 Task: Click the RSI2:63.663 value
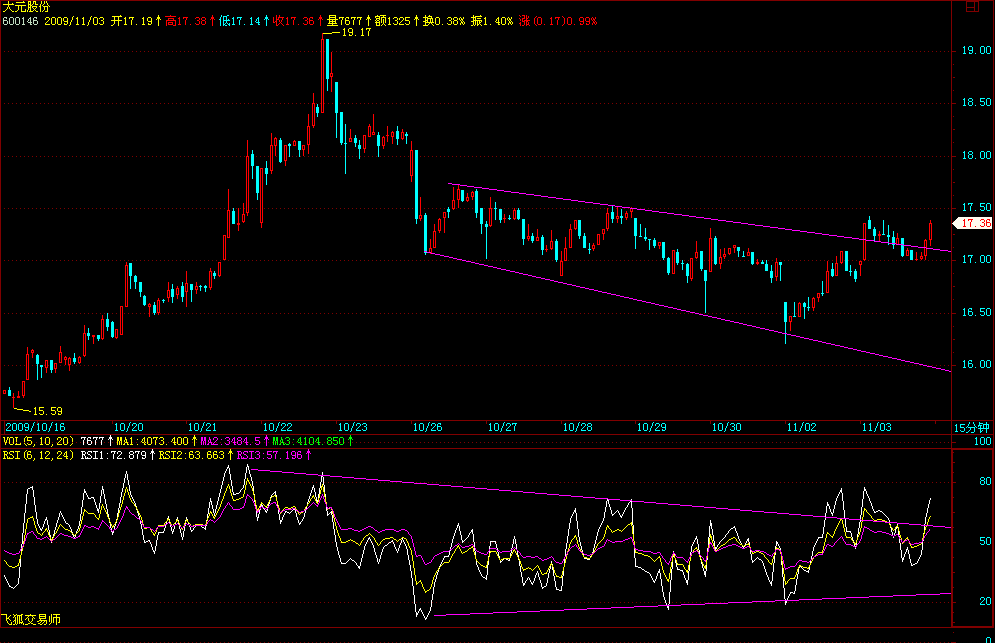coord(192,455)
